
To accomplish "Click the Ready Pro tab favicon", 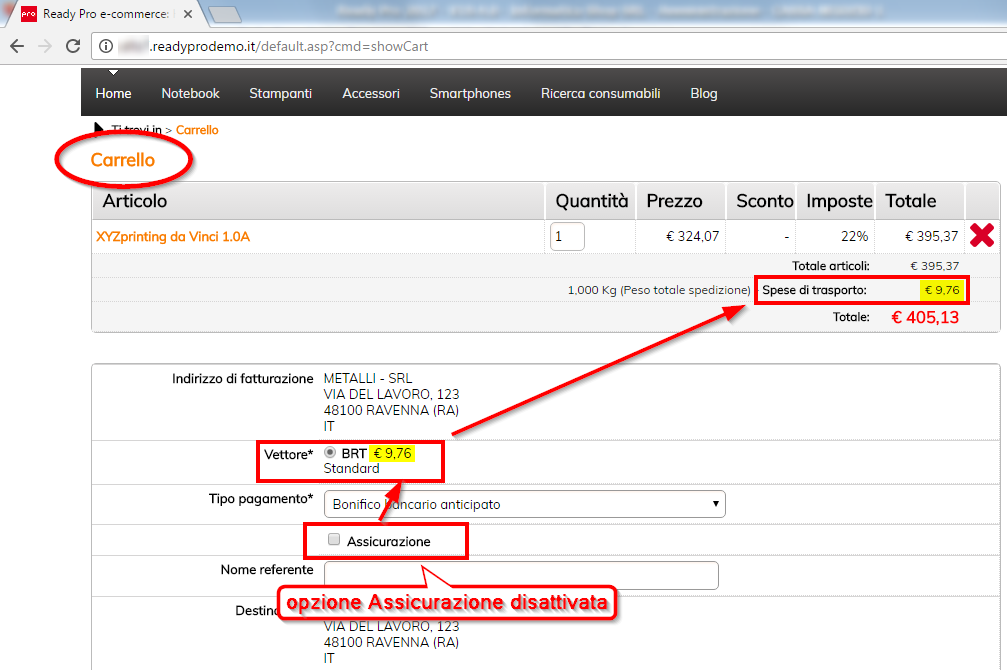I will pyautogui.click(x=29, y=14).
